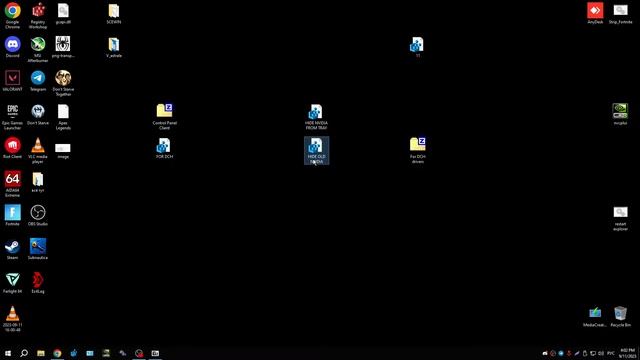
Task: Select the spider png image file
Action: (x=63, y=47)
